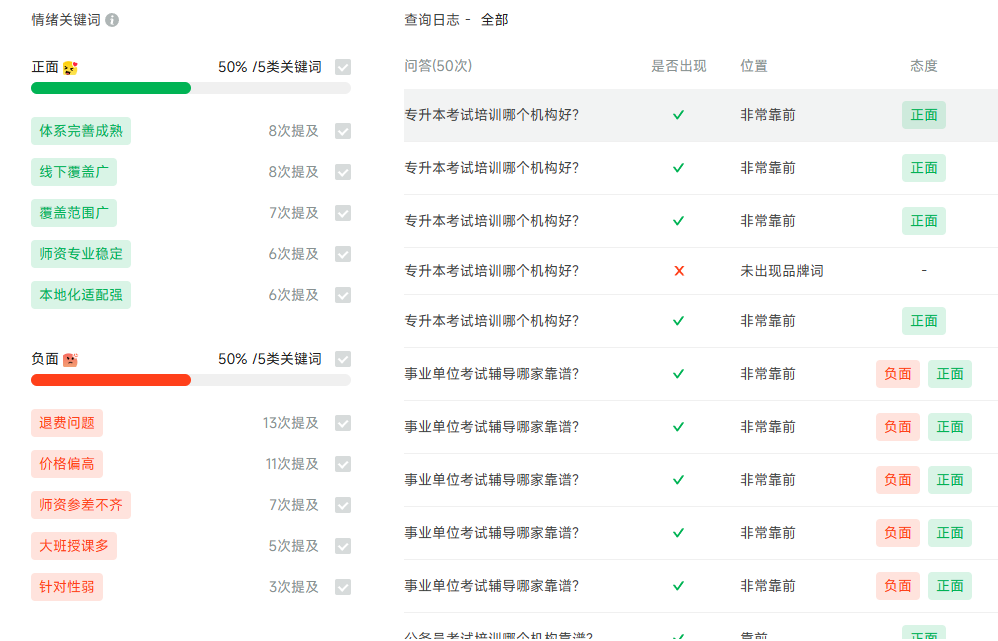Click the 态度 column header

[923, 66]
